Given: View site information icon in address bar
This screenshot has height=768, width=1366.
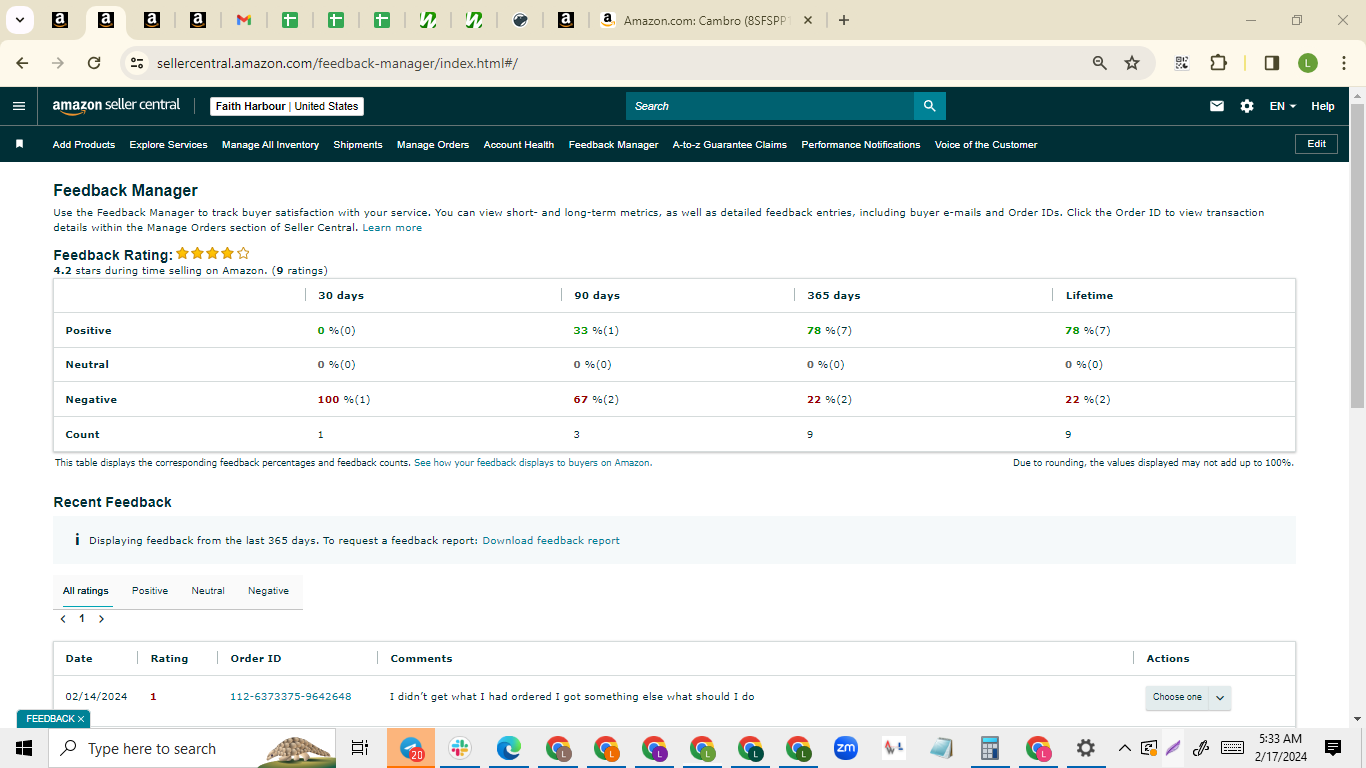Looking at the screenshot, I should pos(138,63).
